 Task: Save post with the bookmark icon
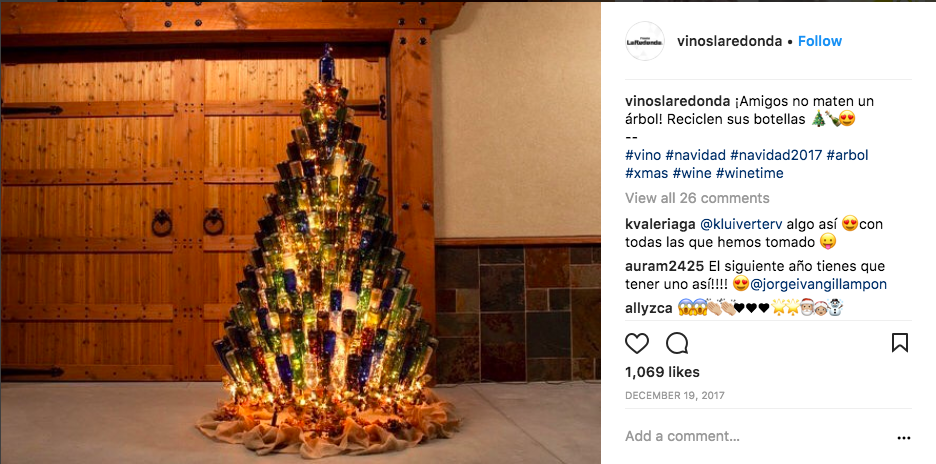tap(899, 343)
